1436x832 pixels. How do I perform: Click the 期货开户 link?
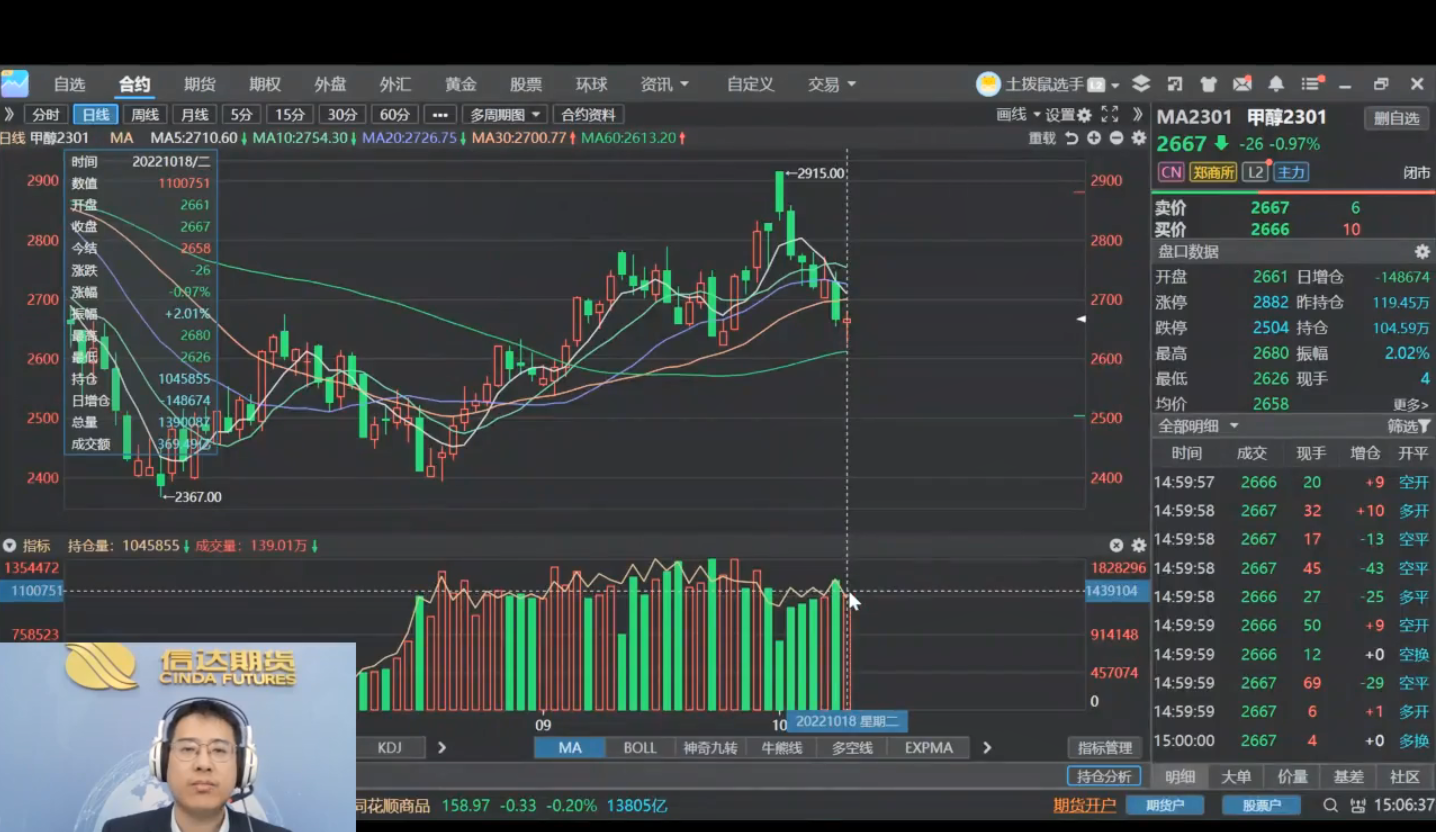pos(1084,805)
